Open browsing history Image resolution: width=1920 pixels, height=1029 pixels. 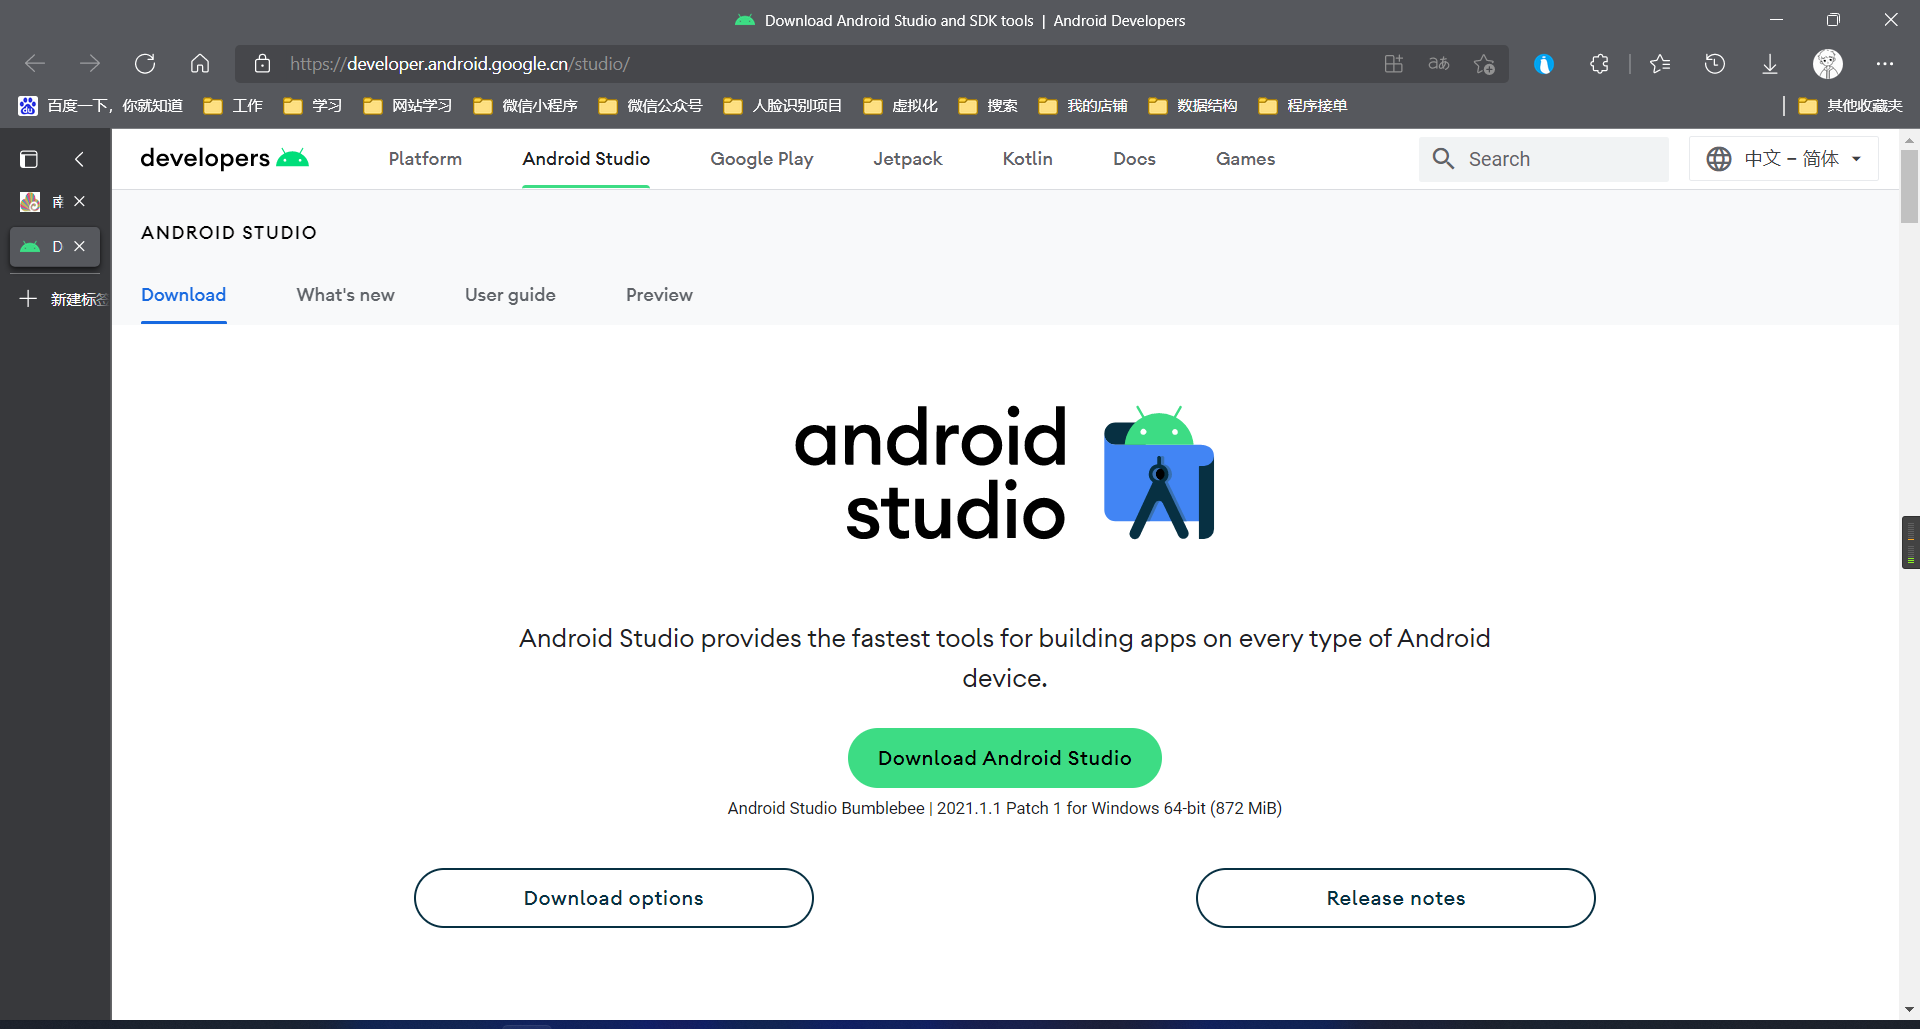tap(1715, 64)
